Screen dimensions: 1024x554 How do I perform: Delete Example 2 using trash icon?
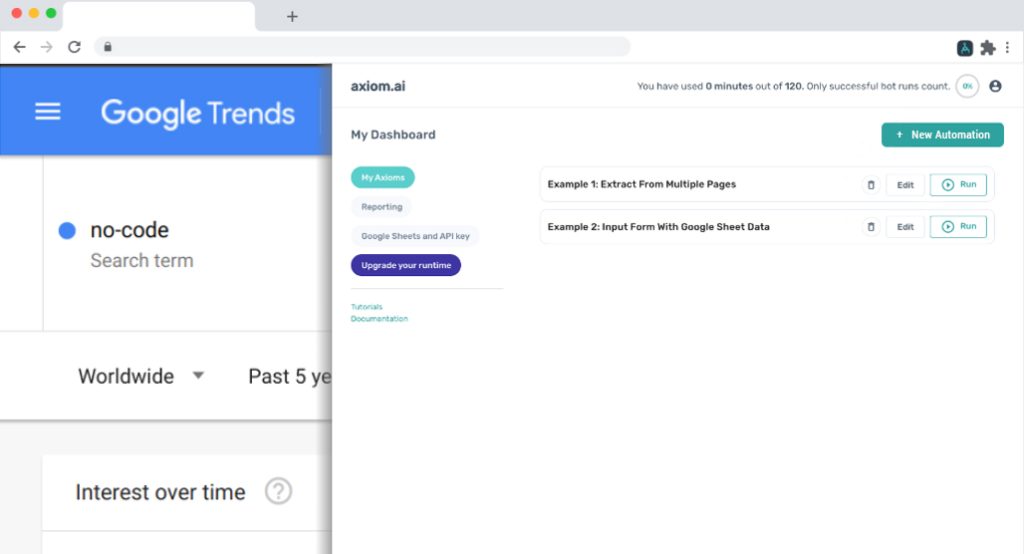871,227
